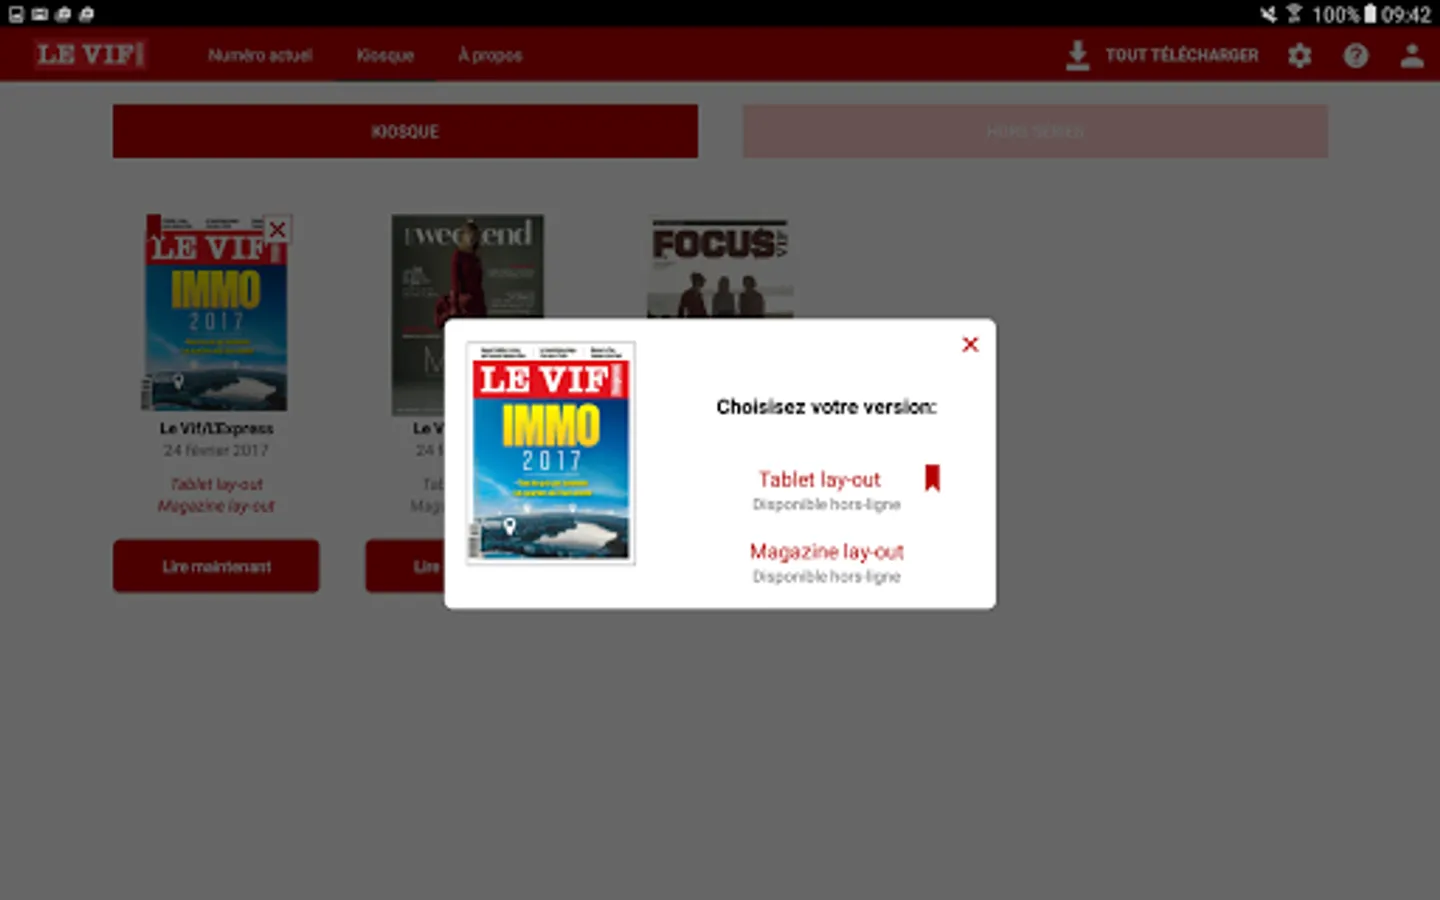This screenshot has height=900, width=1440.
Task: Open the Weekend magazine cover
Action: click(468, 266)
